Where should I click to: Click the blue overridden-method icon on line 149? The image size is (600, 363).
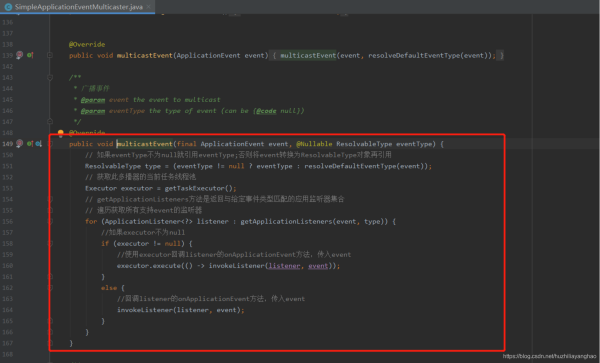click(39, 144)
